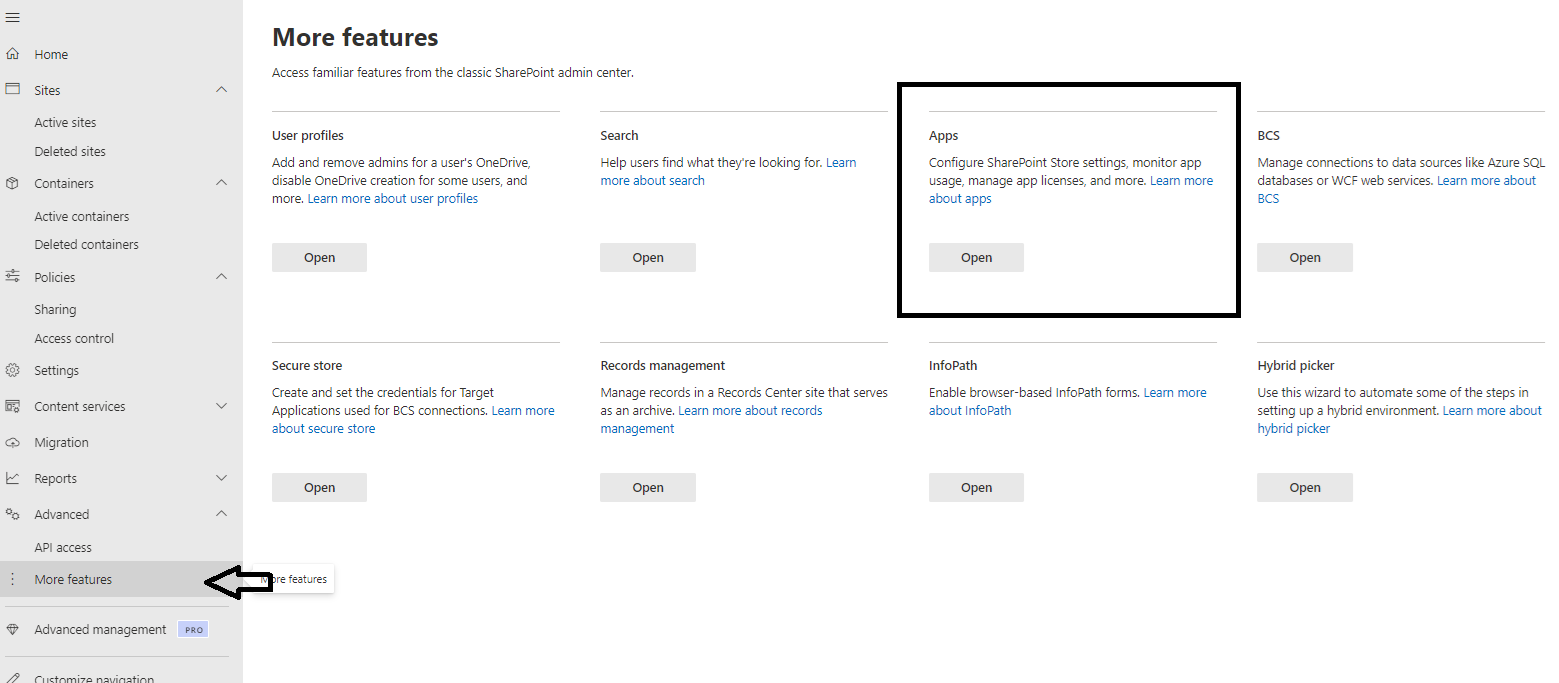
Task: Click the More features page heading
Action: (355, 38)
